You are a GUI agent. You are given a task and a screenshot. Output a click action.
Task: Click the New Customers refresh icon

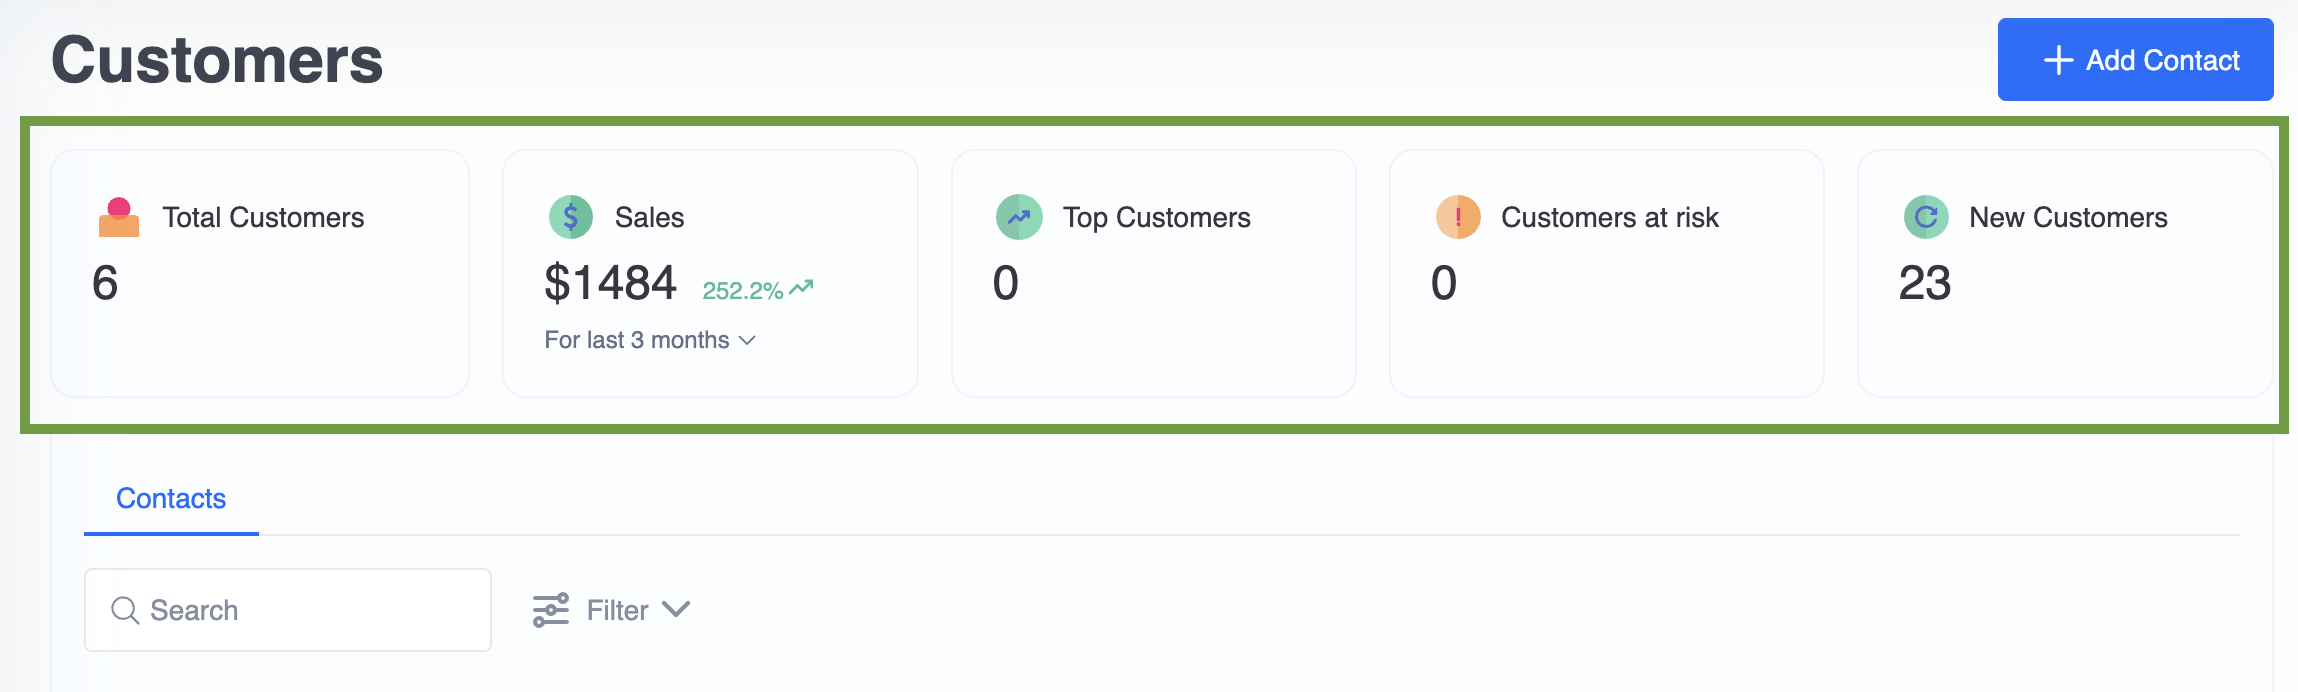point(1926,217)
